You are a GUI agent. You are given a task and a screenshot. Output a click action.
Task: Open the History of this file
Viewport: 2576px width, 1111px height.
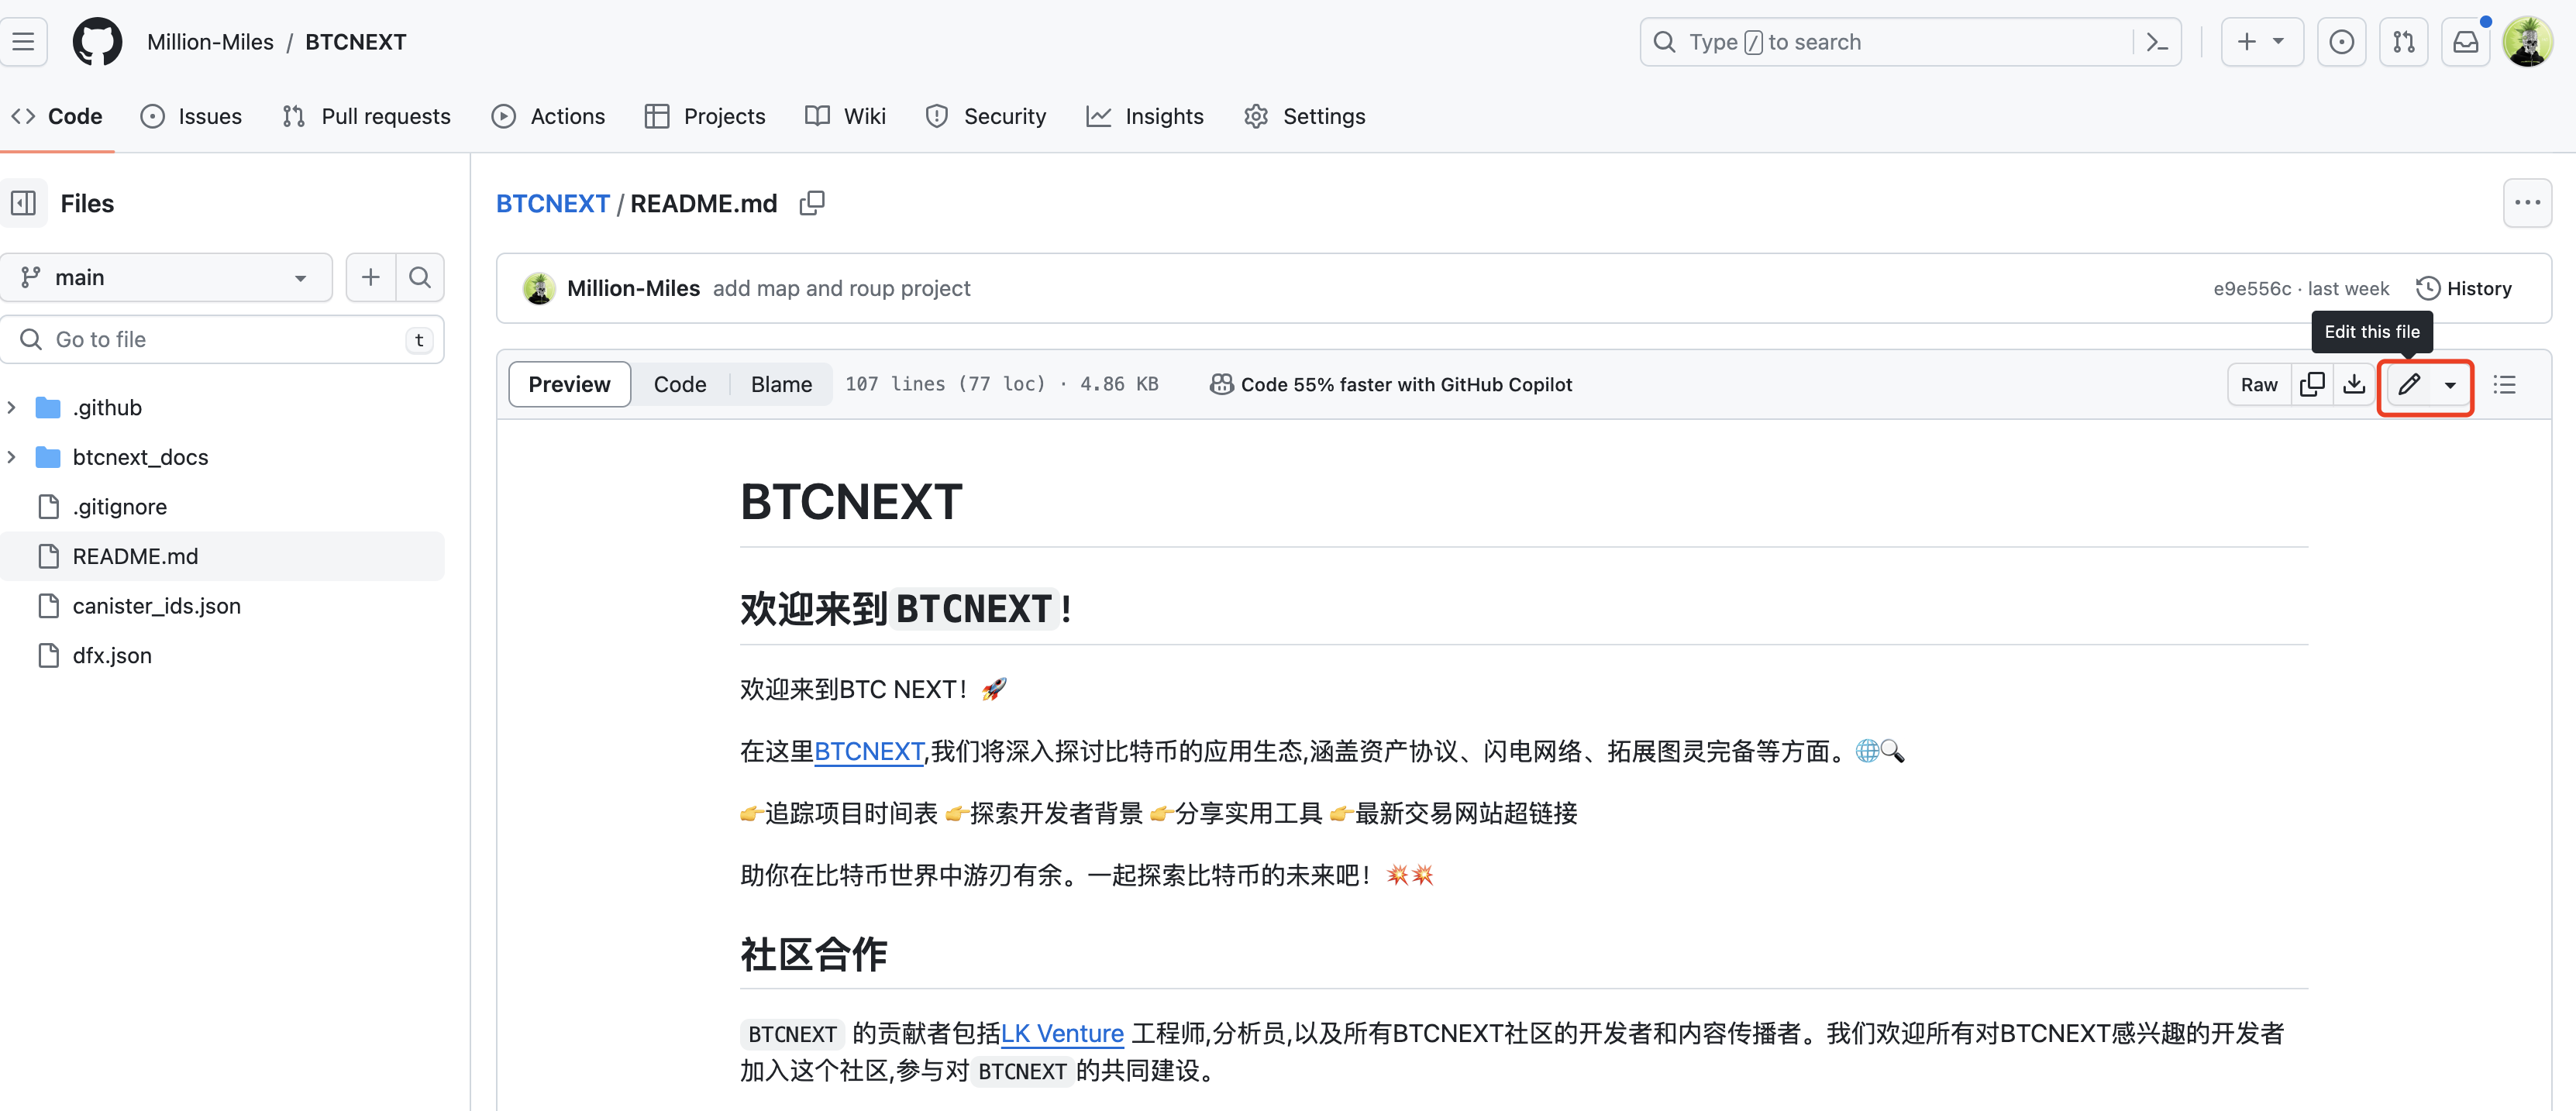[2464, 288]
